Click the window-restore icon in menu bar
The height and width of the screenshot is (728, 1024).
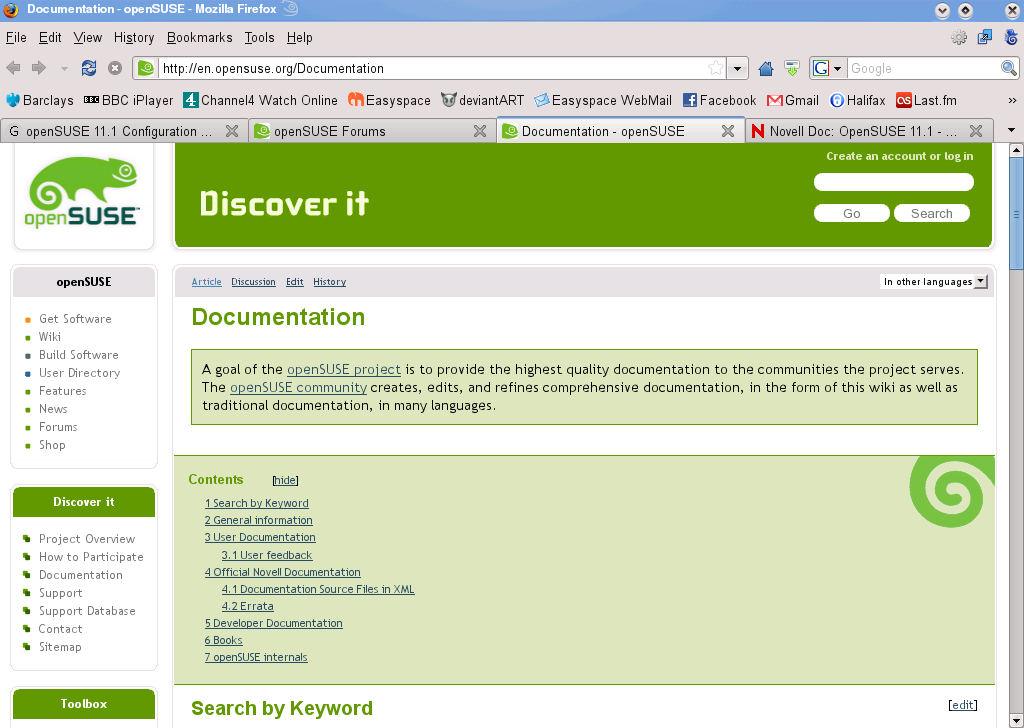985,38
